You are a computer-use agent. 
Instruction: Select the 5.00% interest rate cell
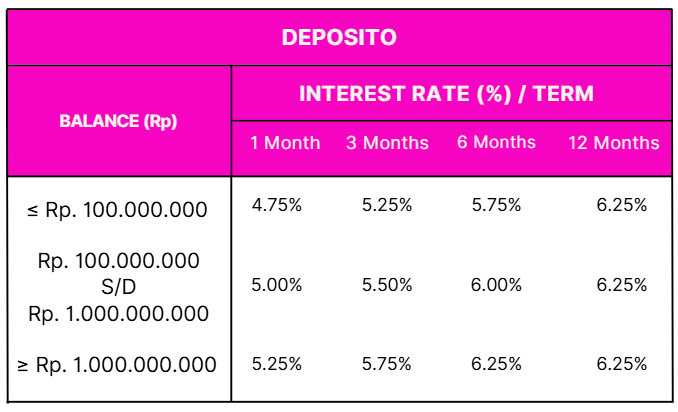(276, 285)
